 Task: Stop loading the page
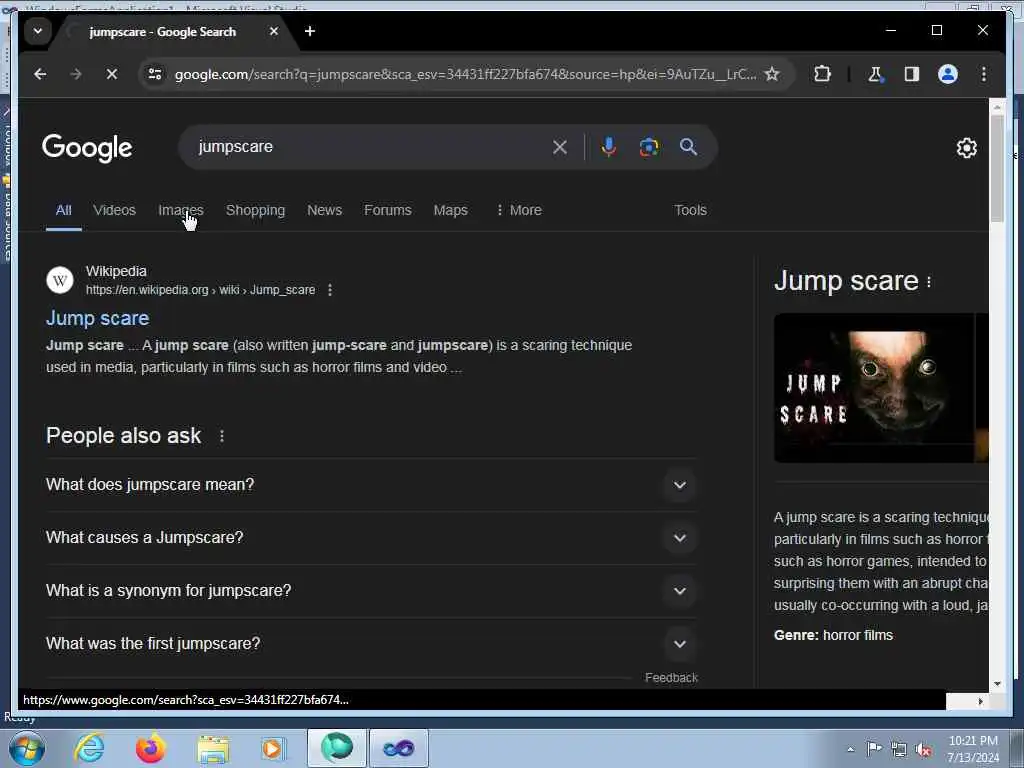(x=112, y=74)
